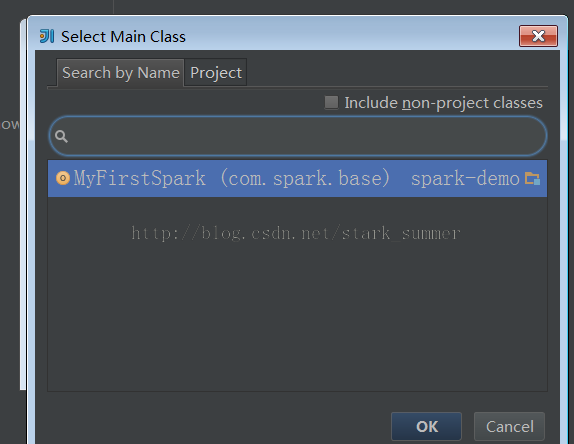574x444 pixels.
Task: Close the Select Main Class dialog
Action: tap(538, 36)
